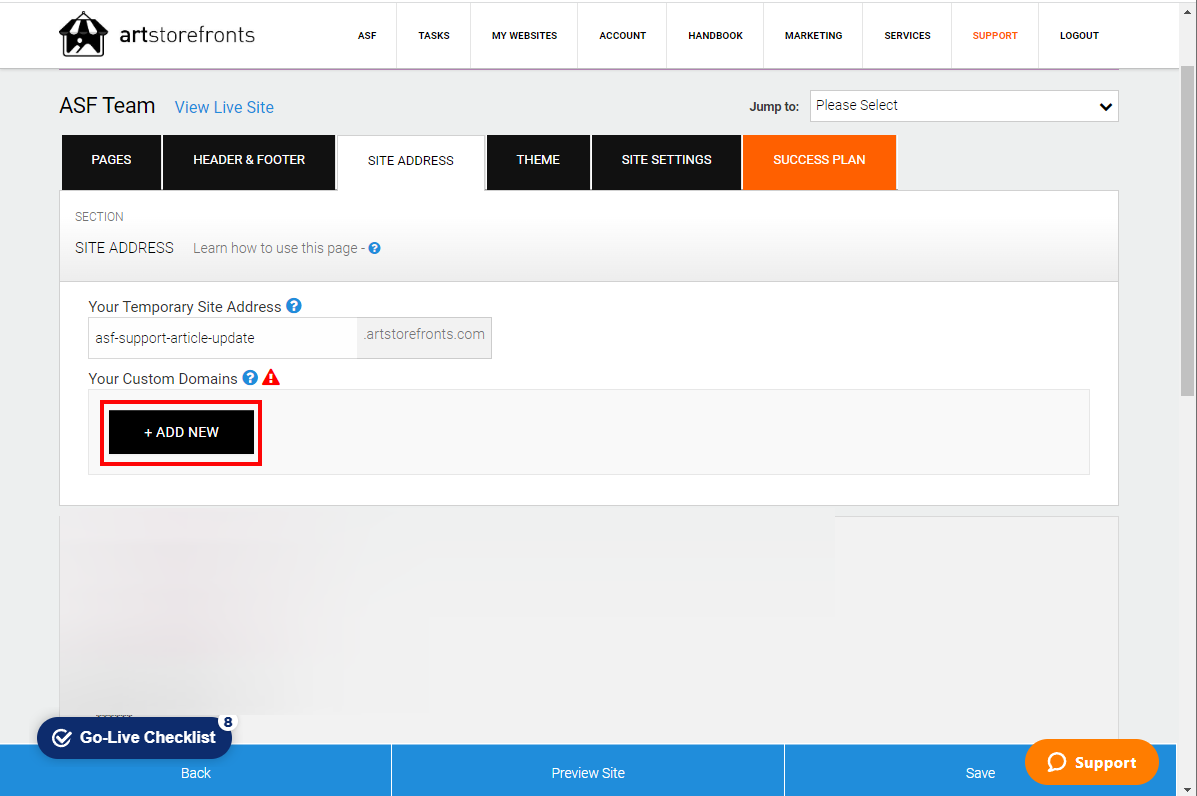Go to the Site Settings tab
This screenshot has width=1197, height=796.
[x=666, y=162]
